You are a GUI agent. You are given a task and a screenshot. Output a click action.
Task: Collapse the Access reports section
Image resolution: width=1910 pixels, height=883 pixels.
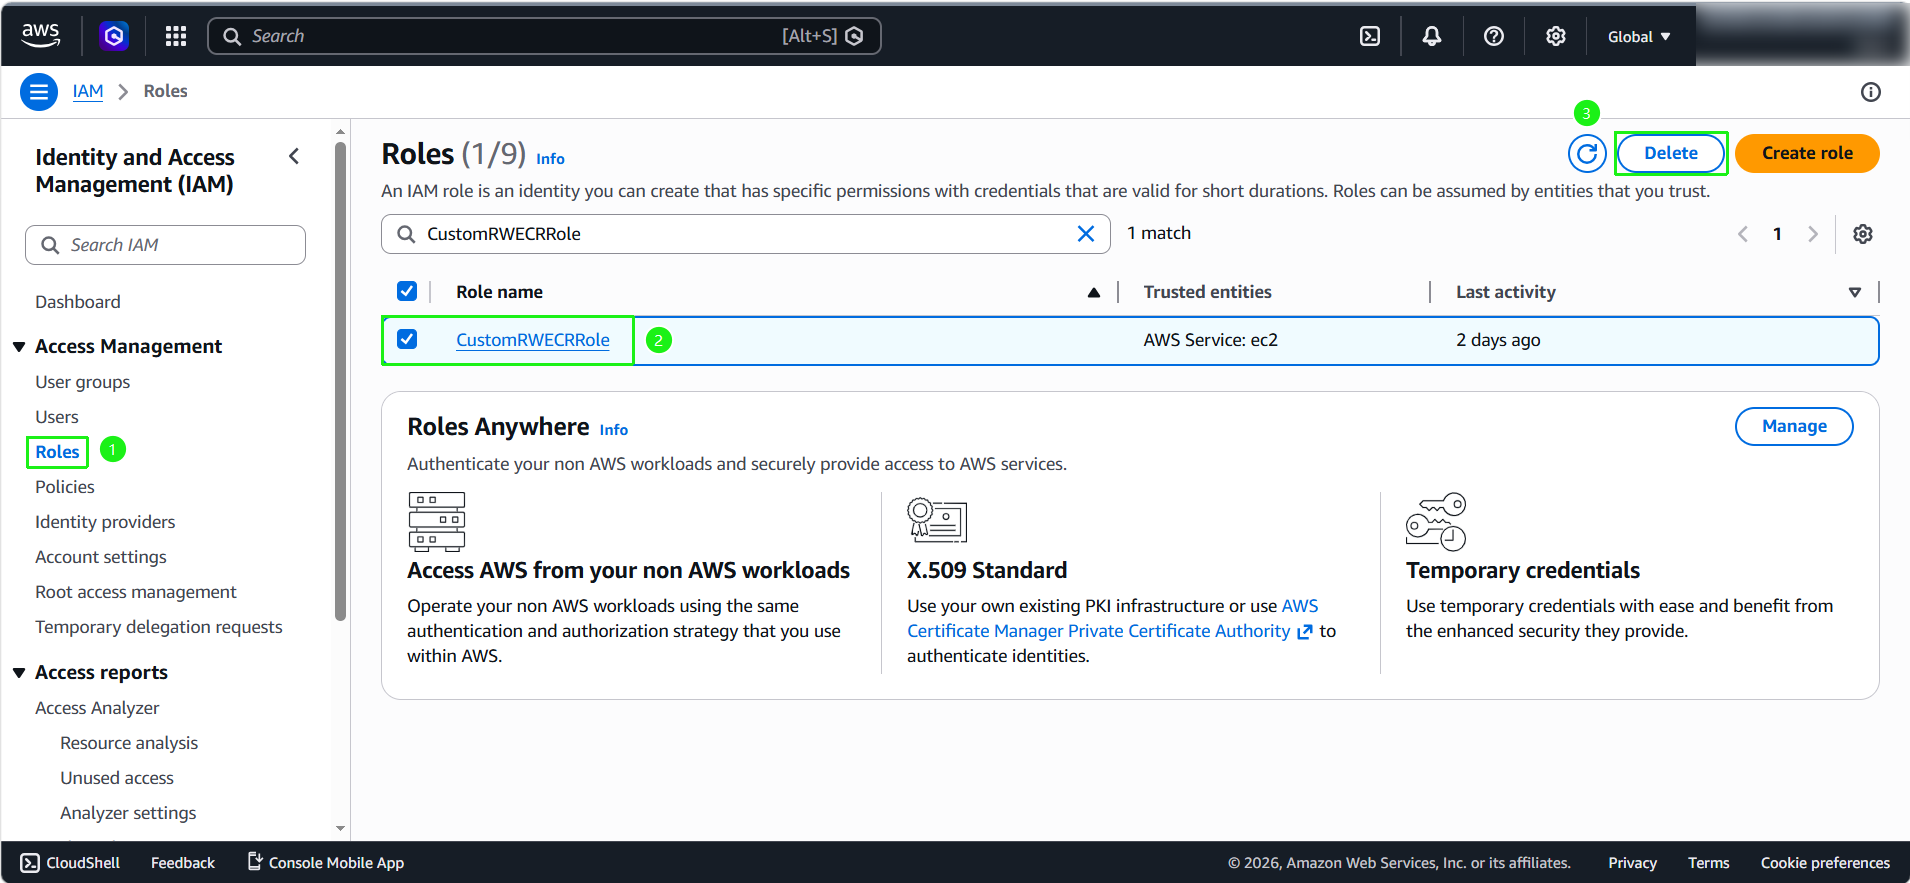(x=19, y=673)
